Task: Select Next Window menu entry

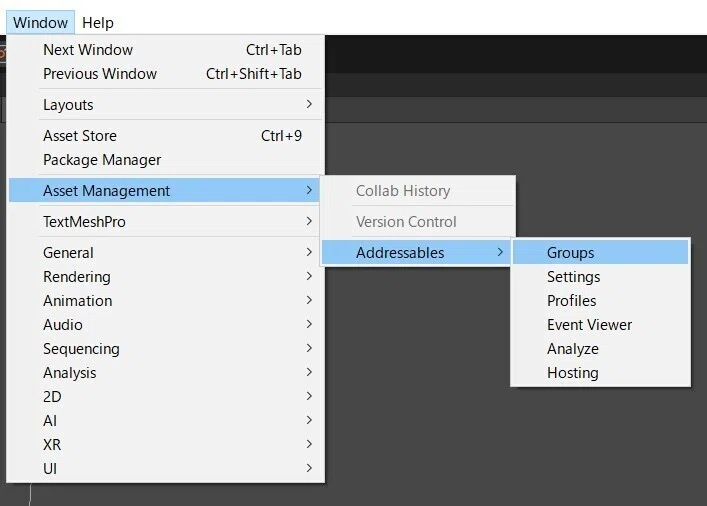Action: click(165, 50)
